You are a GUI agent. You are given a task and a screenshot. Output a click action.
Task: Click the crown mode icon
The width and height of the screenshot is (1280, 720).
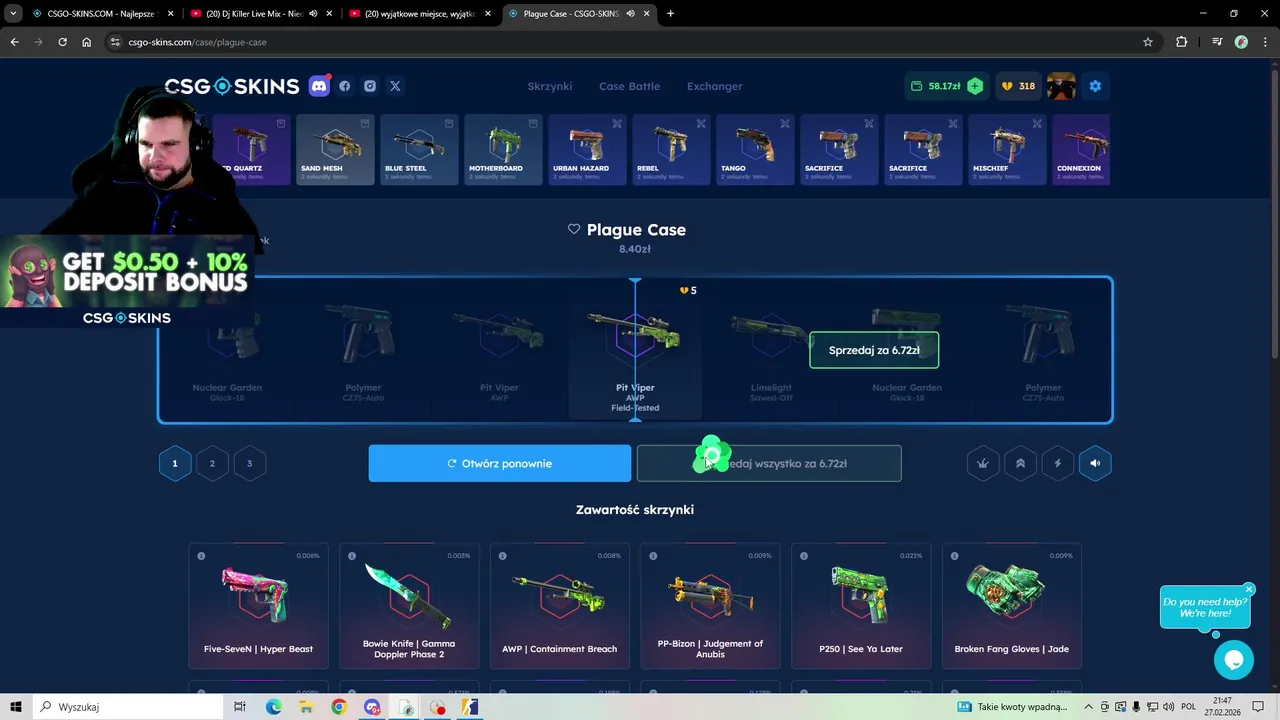click(x=983, y=463)
